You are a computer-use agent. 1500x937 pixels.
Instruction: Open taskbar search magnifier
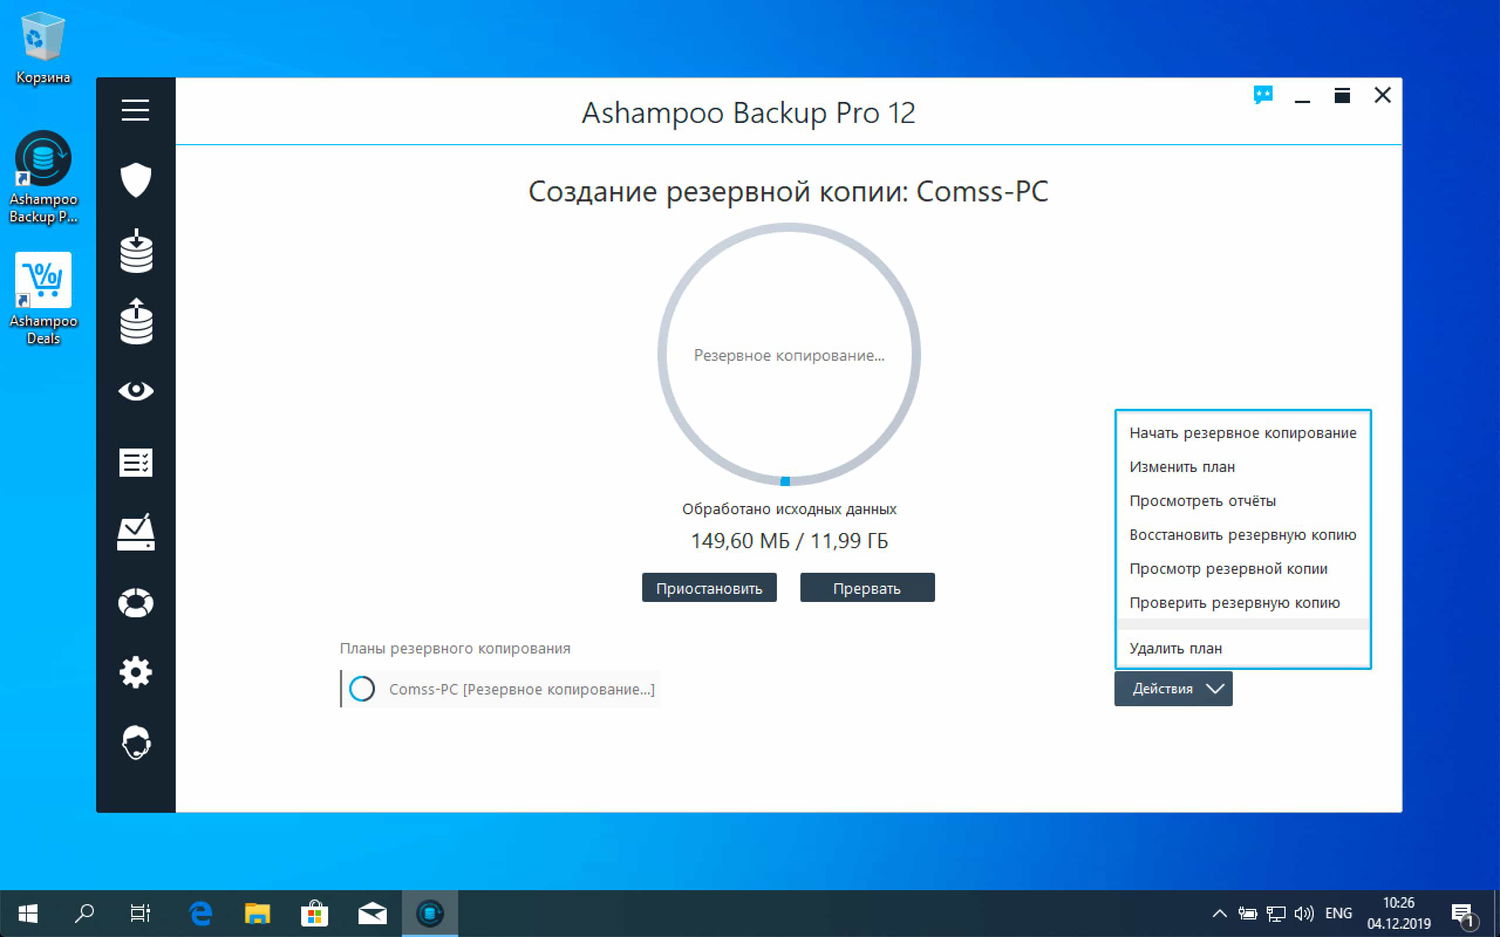(x=85, y=913)
